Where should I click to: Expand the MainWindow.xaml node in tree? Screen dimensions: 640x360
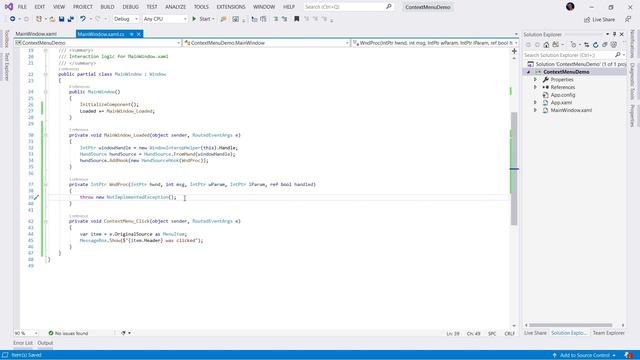pyautogui.click(x=536, y=110)
